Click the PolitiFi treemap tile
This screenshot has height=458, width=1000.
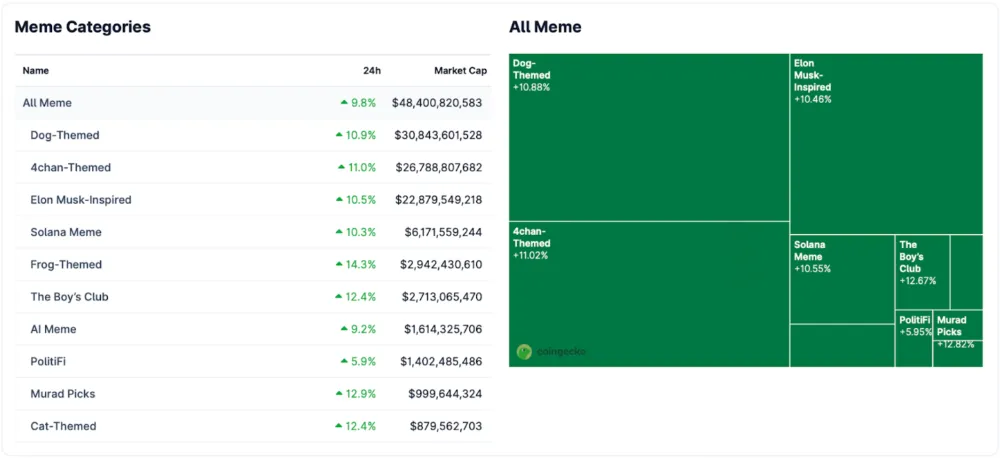point(913,339)
